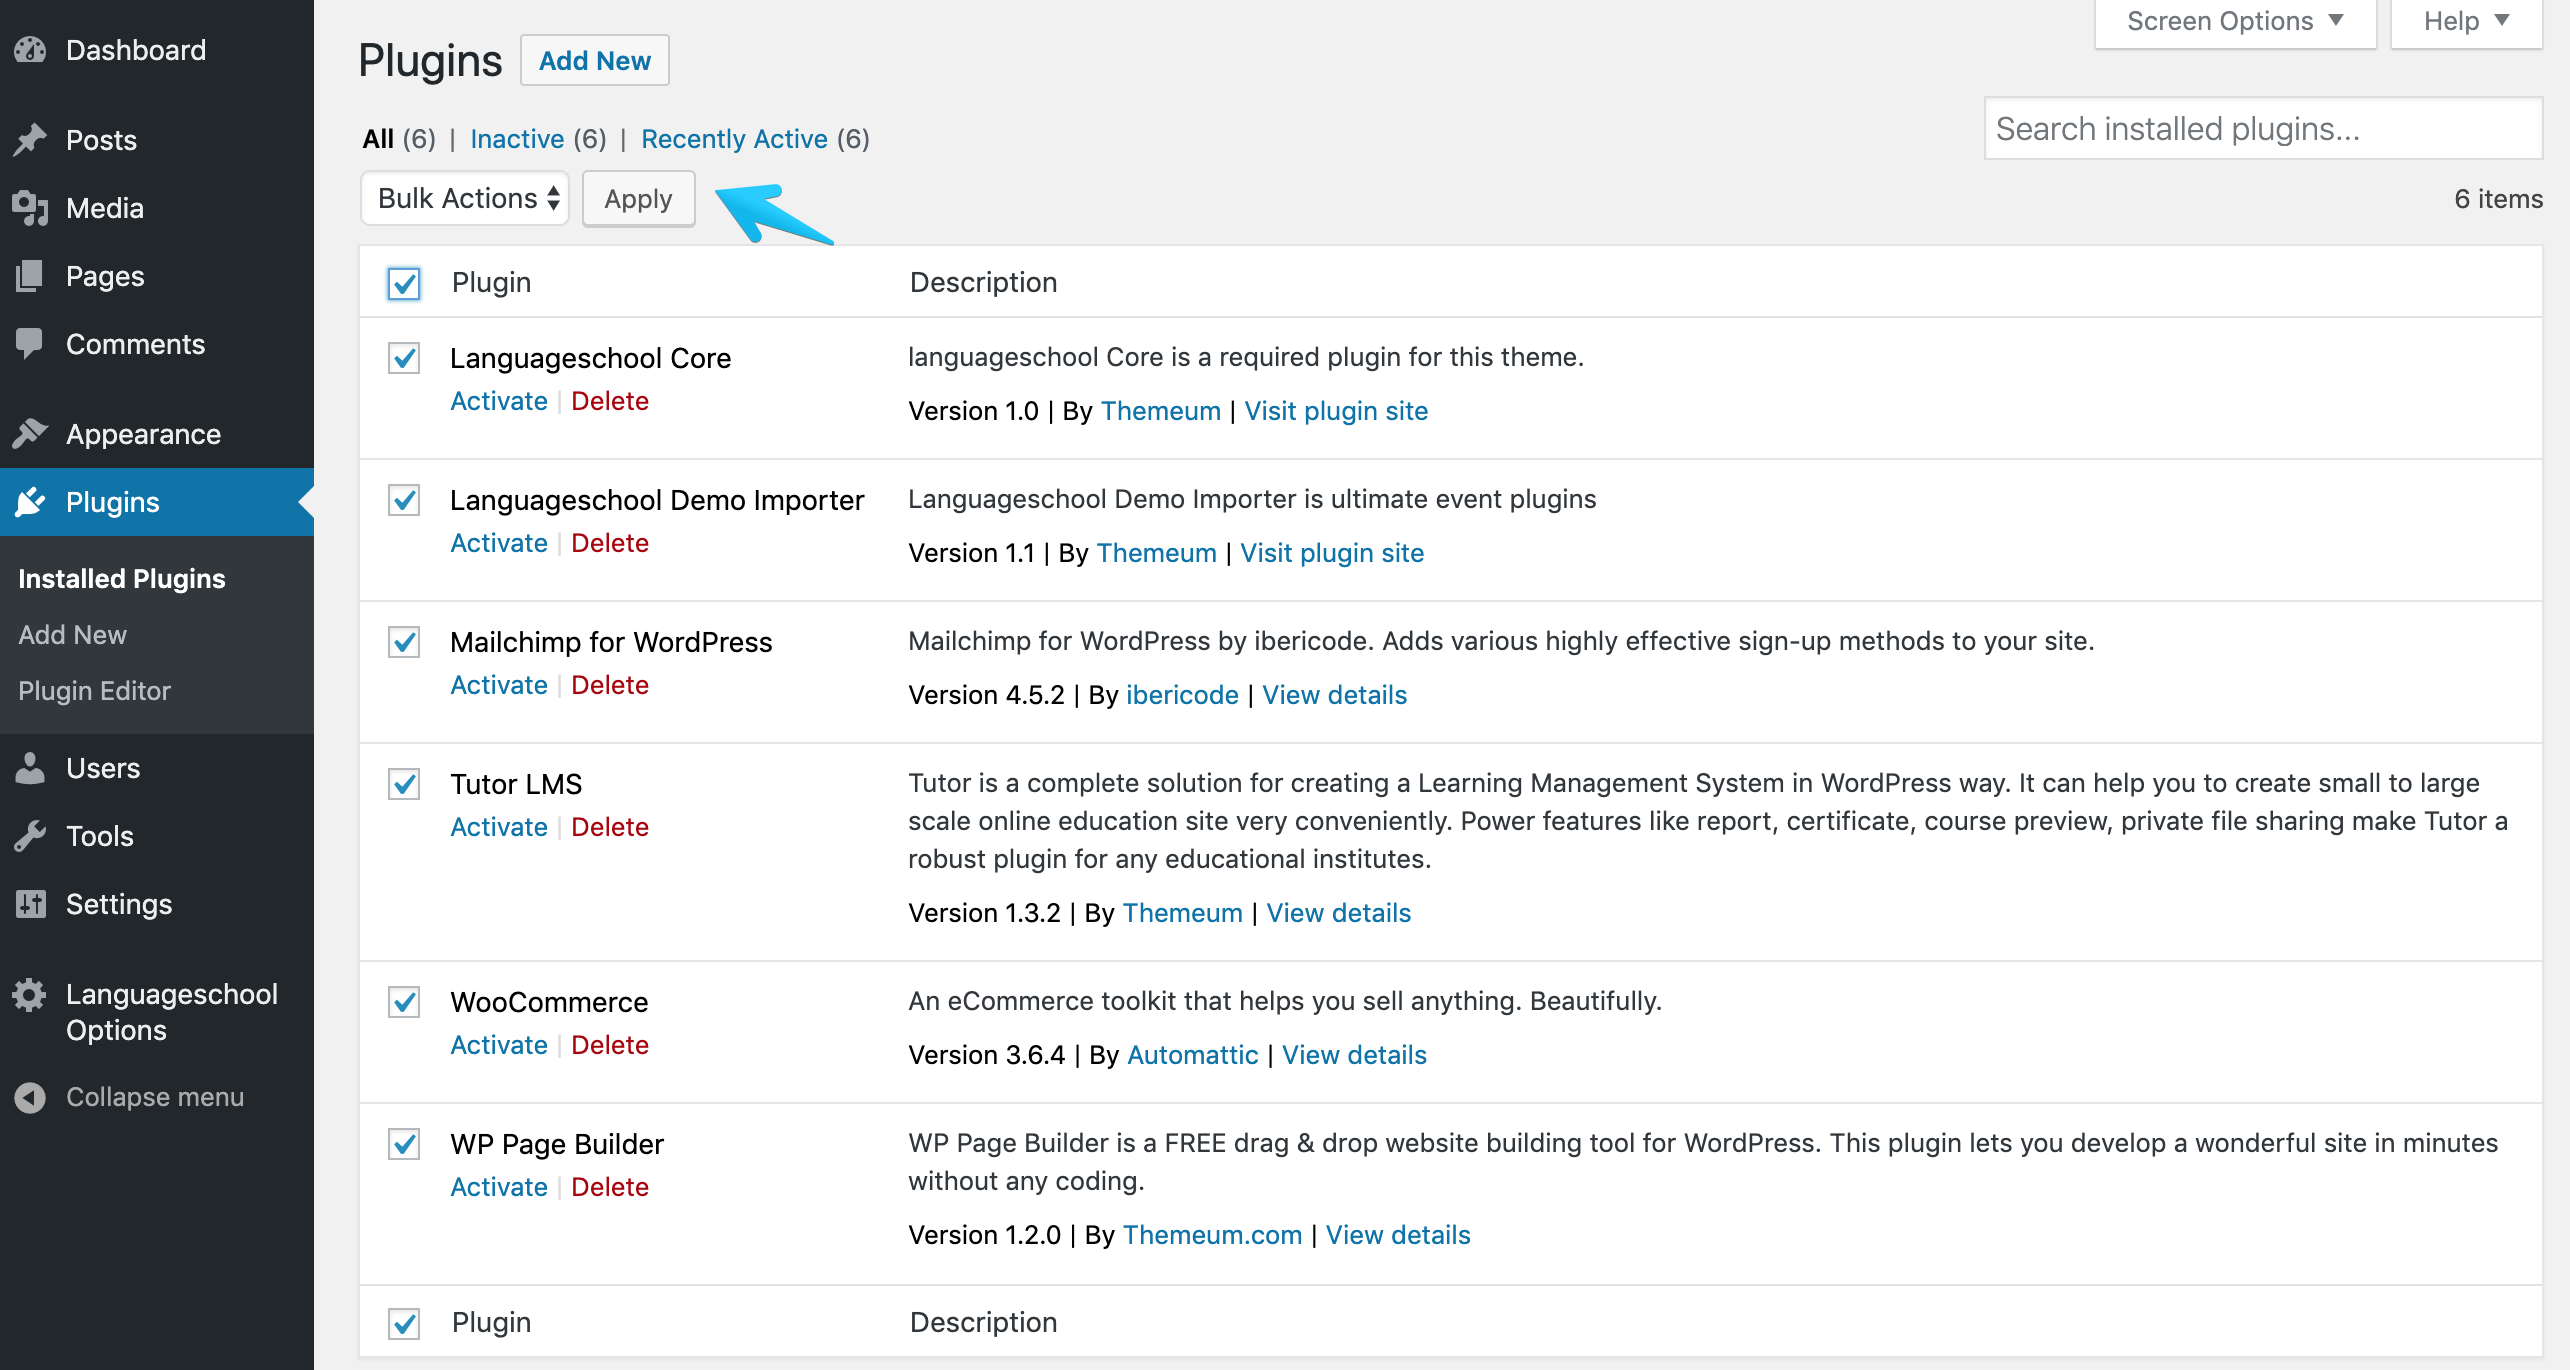
Task: Filter plugins by Recently Active
Action: click(734, 139)
